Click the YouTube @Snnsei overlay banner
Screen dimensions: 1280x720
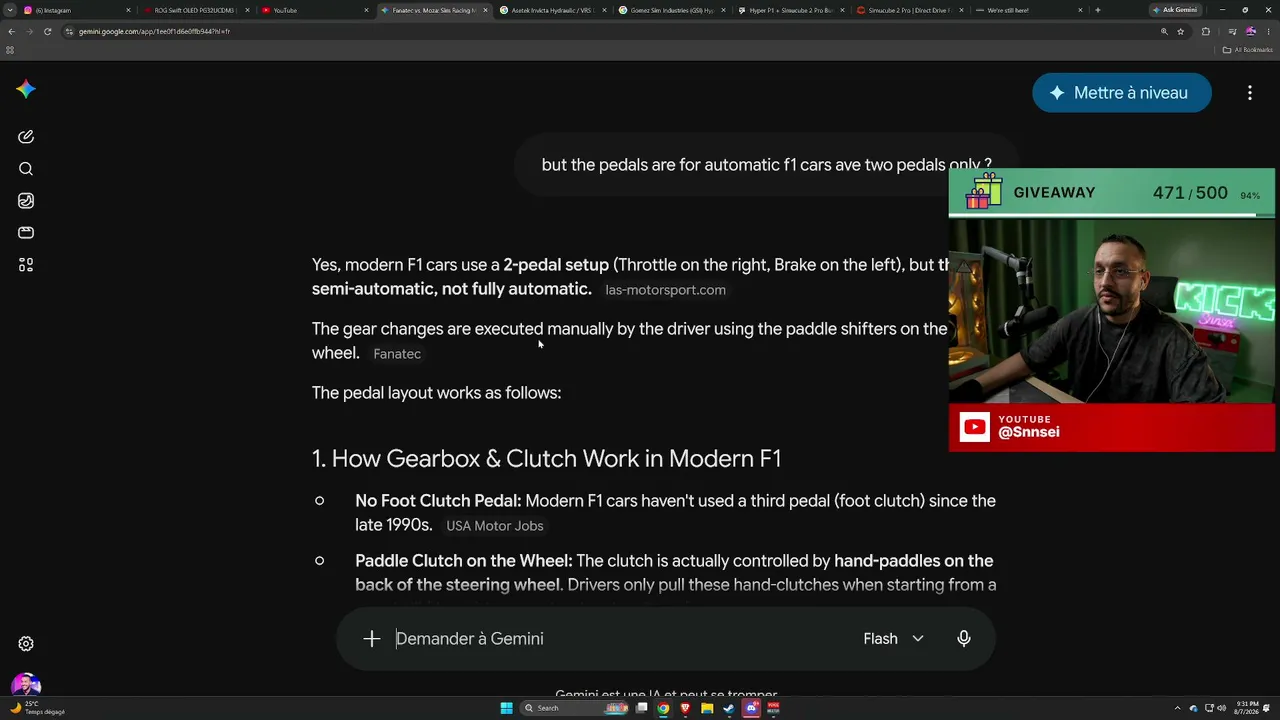coord(1112,427)
